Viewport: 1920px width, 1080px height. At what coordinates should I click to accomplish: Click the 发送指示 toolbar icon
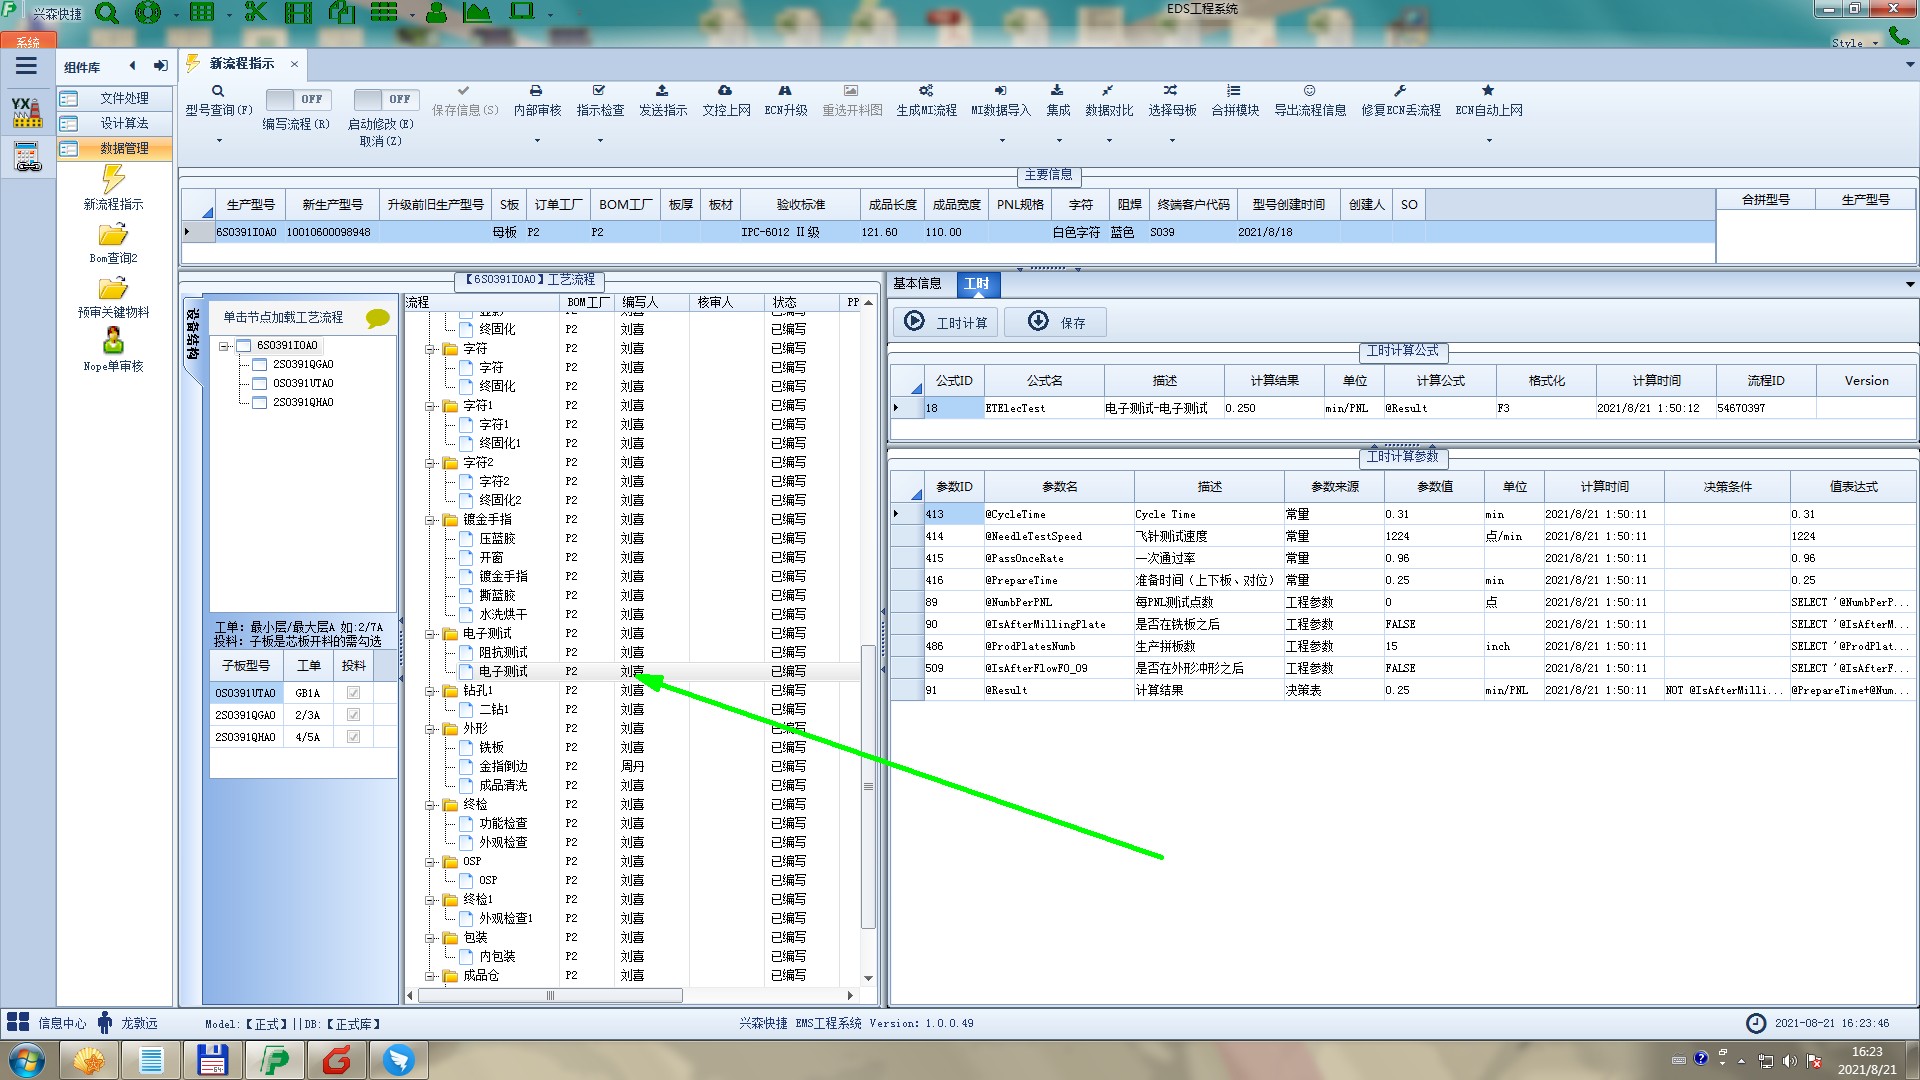tap(662, 91)
